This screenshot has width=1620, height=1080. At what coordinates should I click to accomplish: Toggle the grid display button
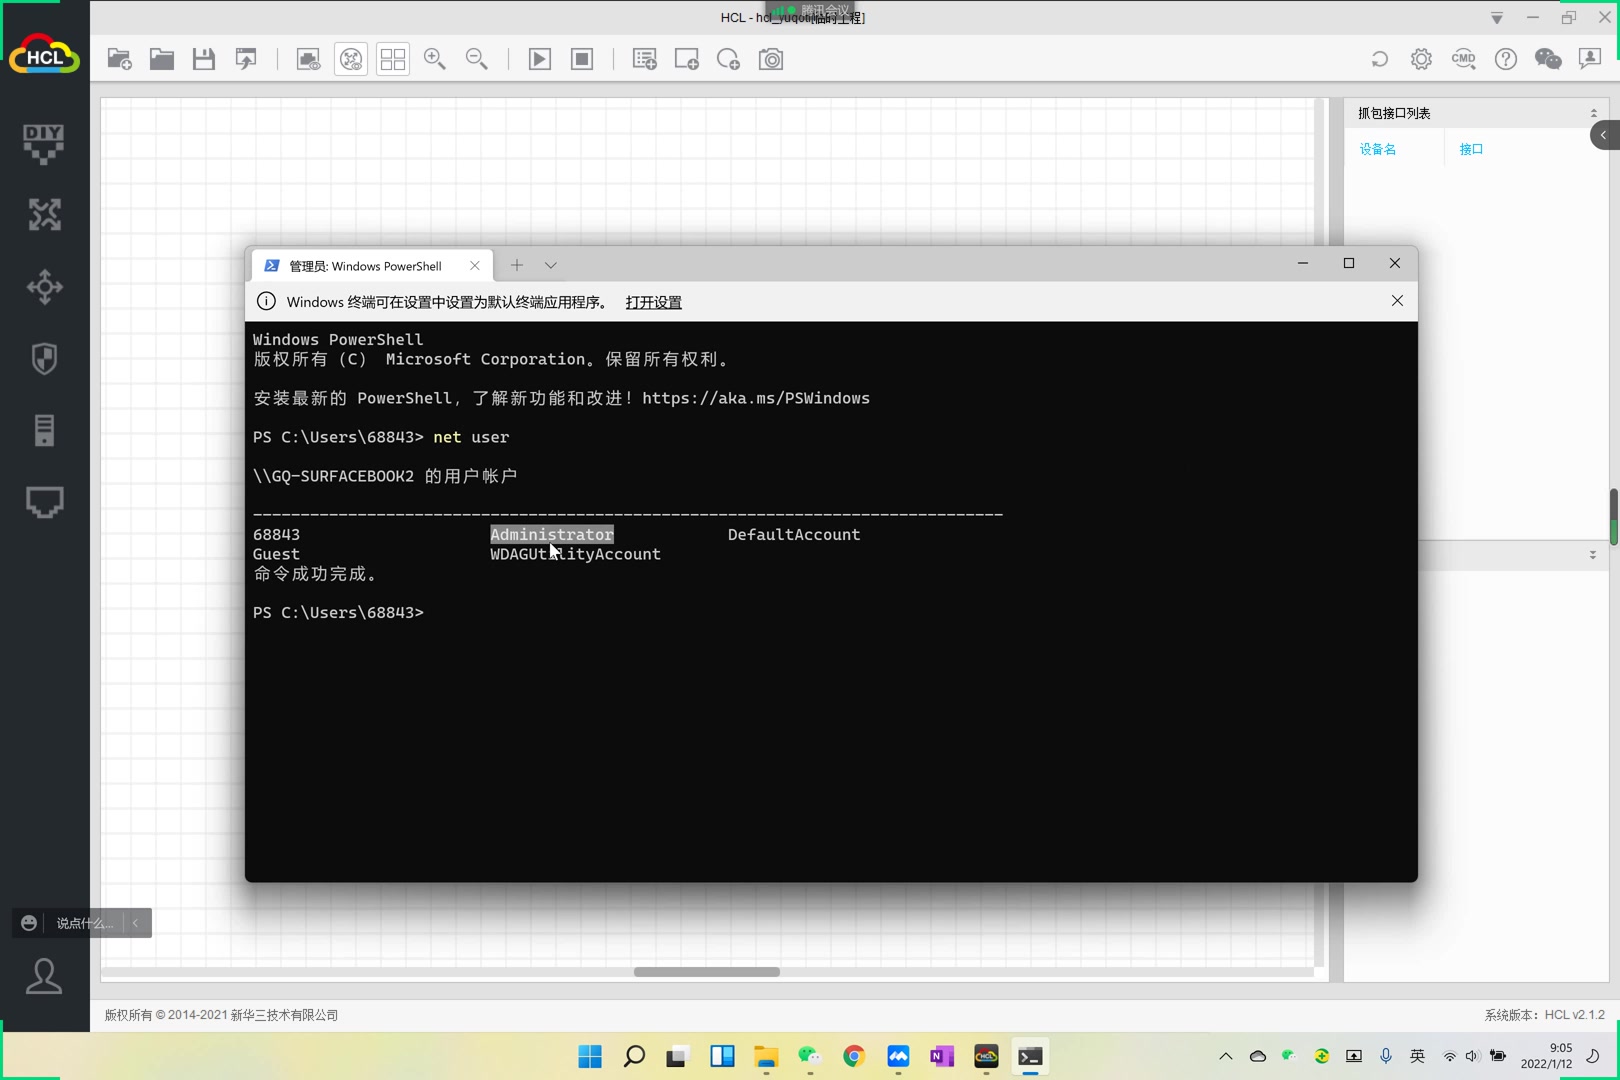click(x=393, y=59)
